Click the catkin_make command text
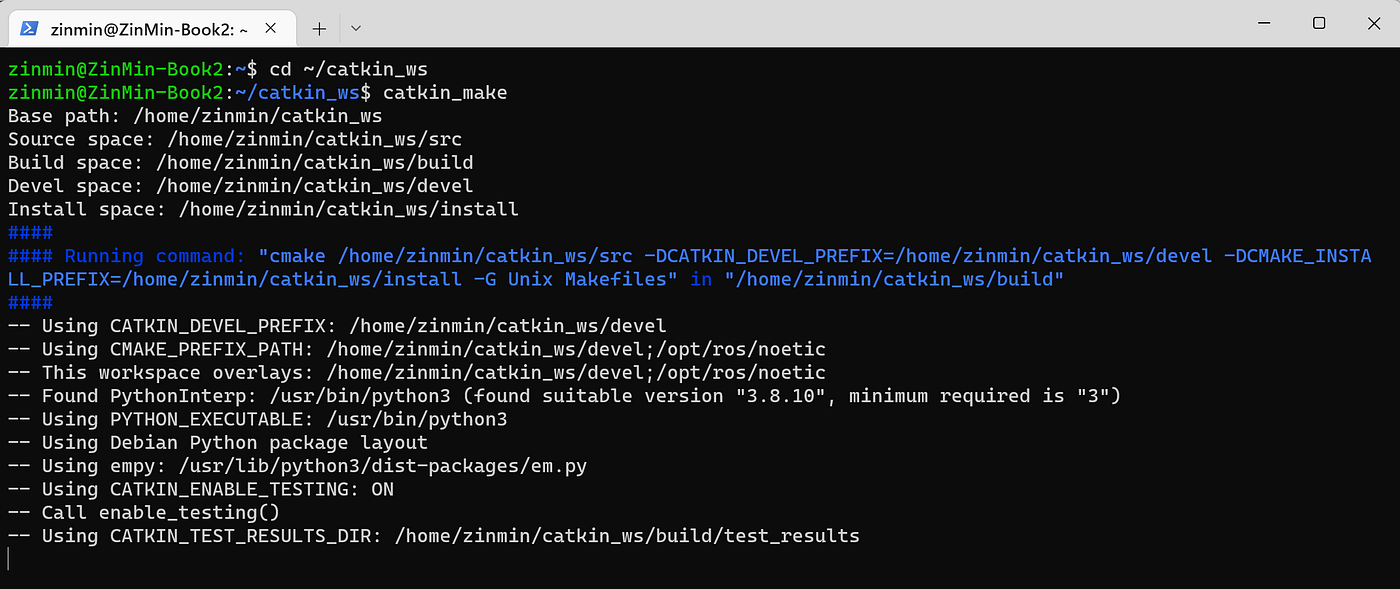 (445, 93)
